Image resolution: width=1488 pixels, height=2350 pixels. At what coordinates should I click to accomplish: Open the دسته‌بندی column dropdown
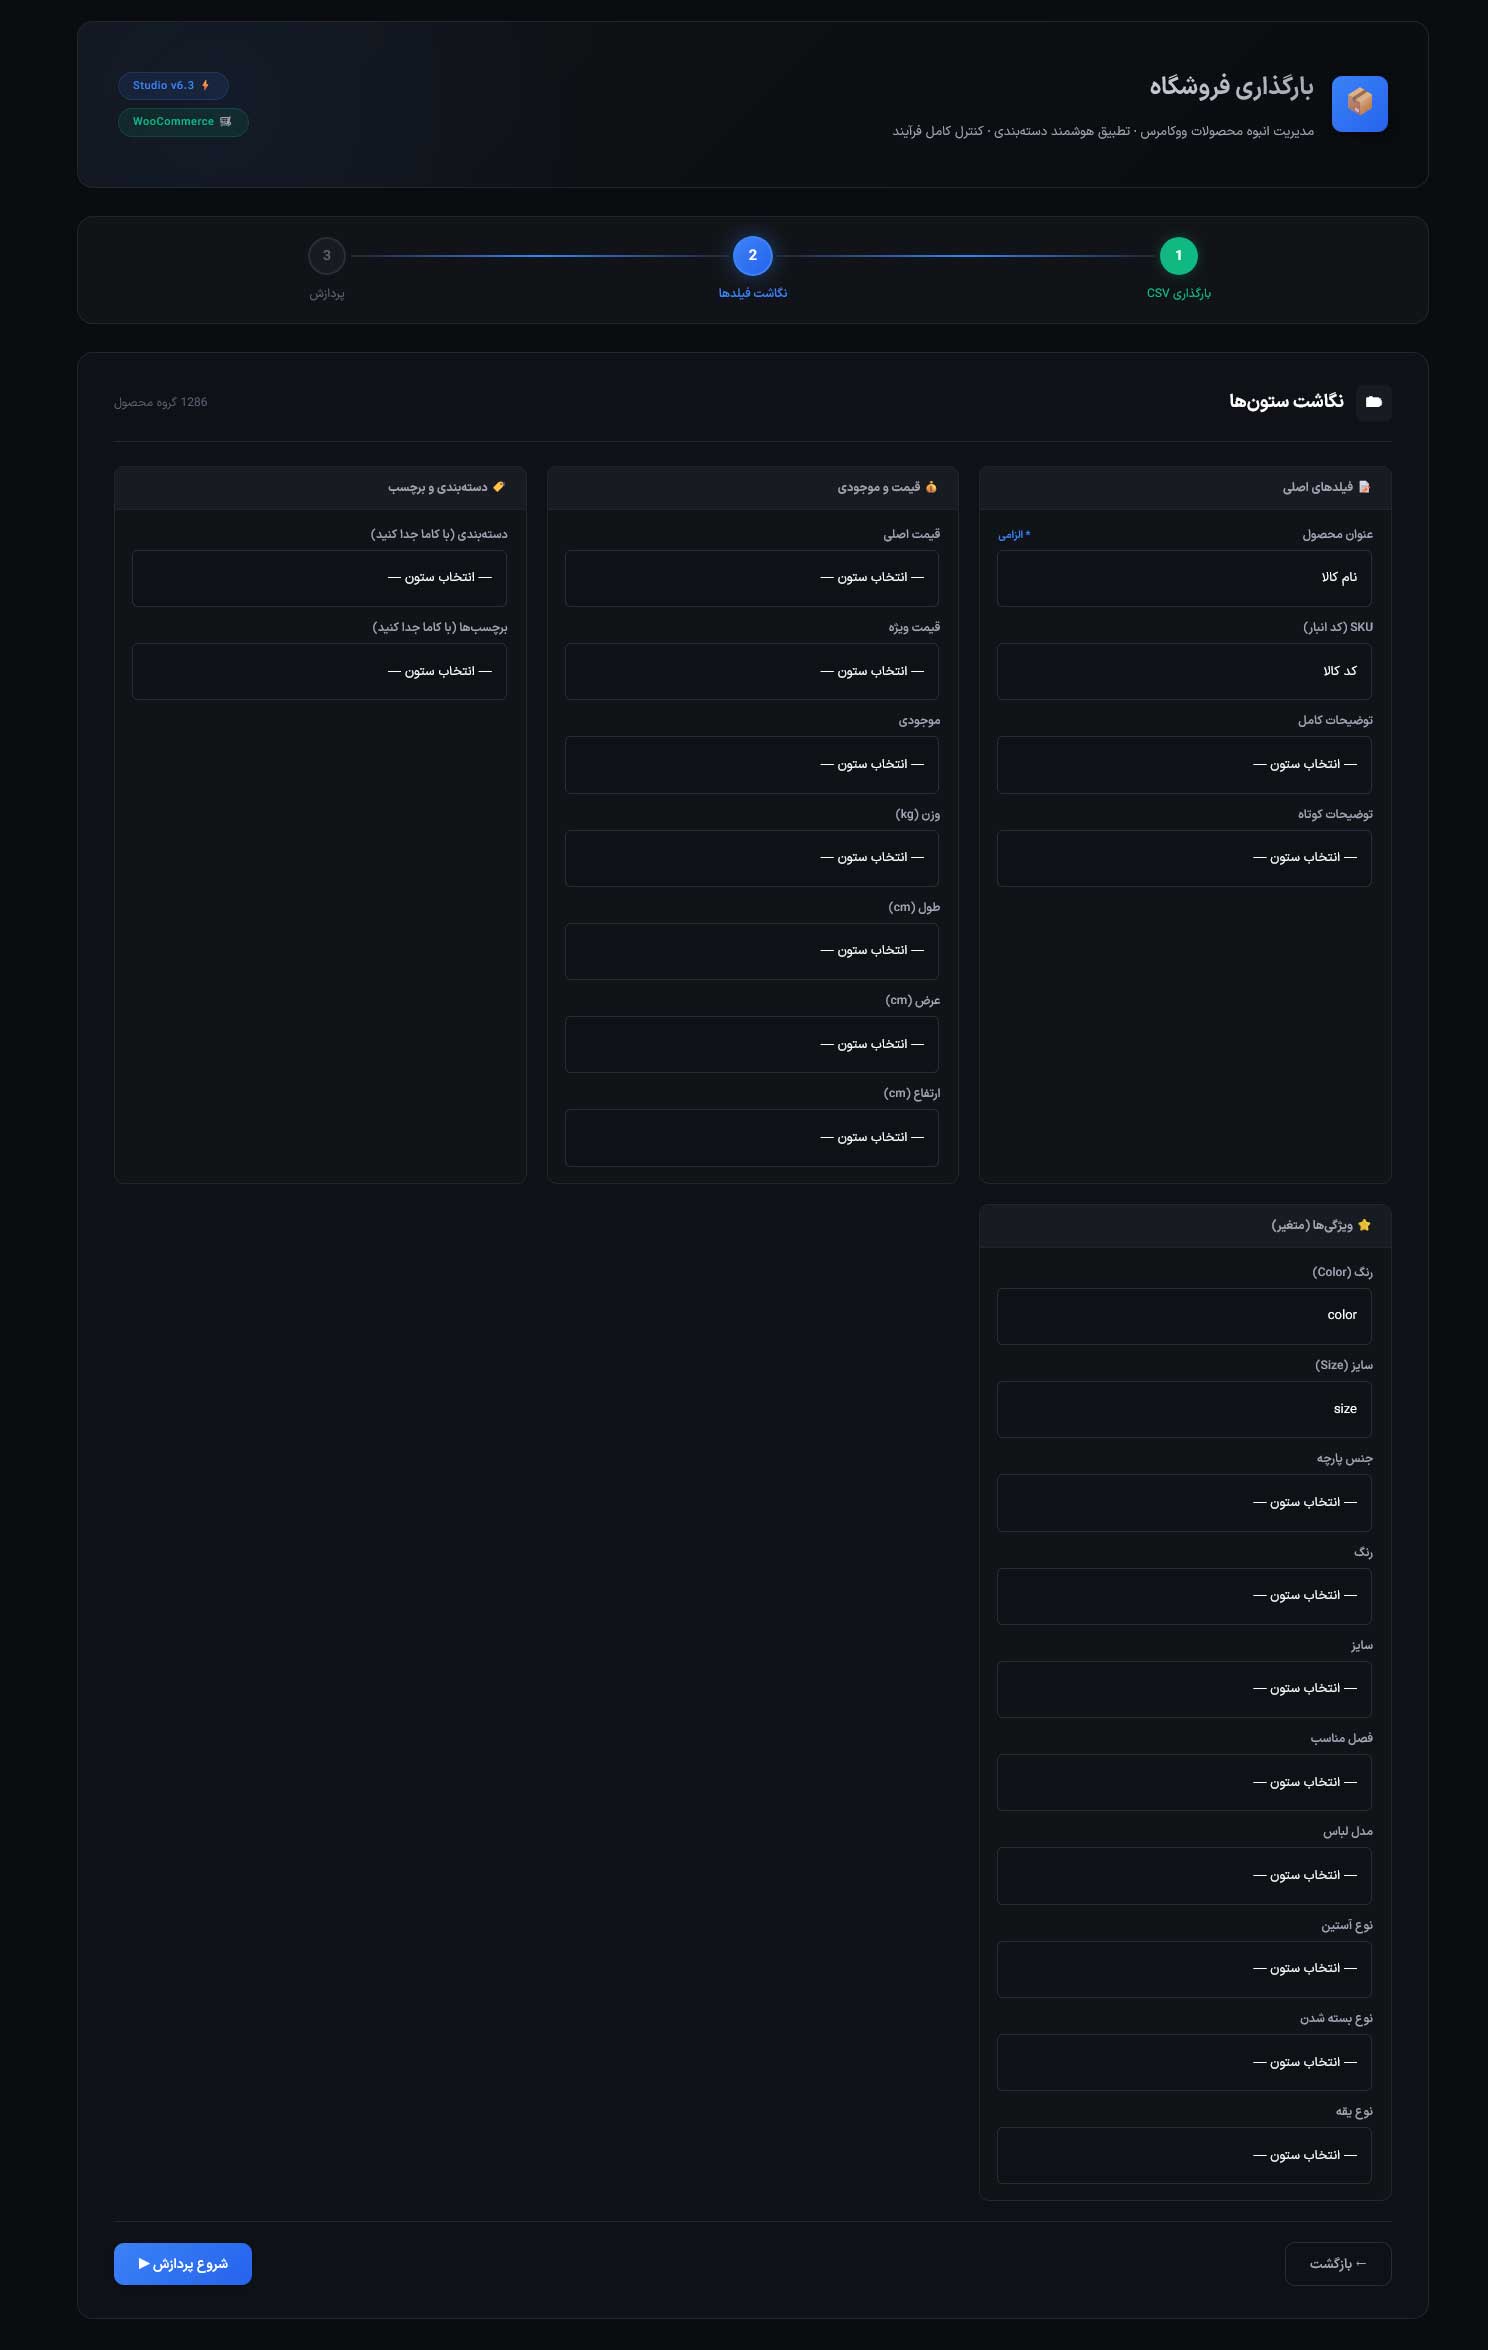coord(319,578)
